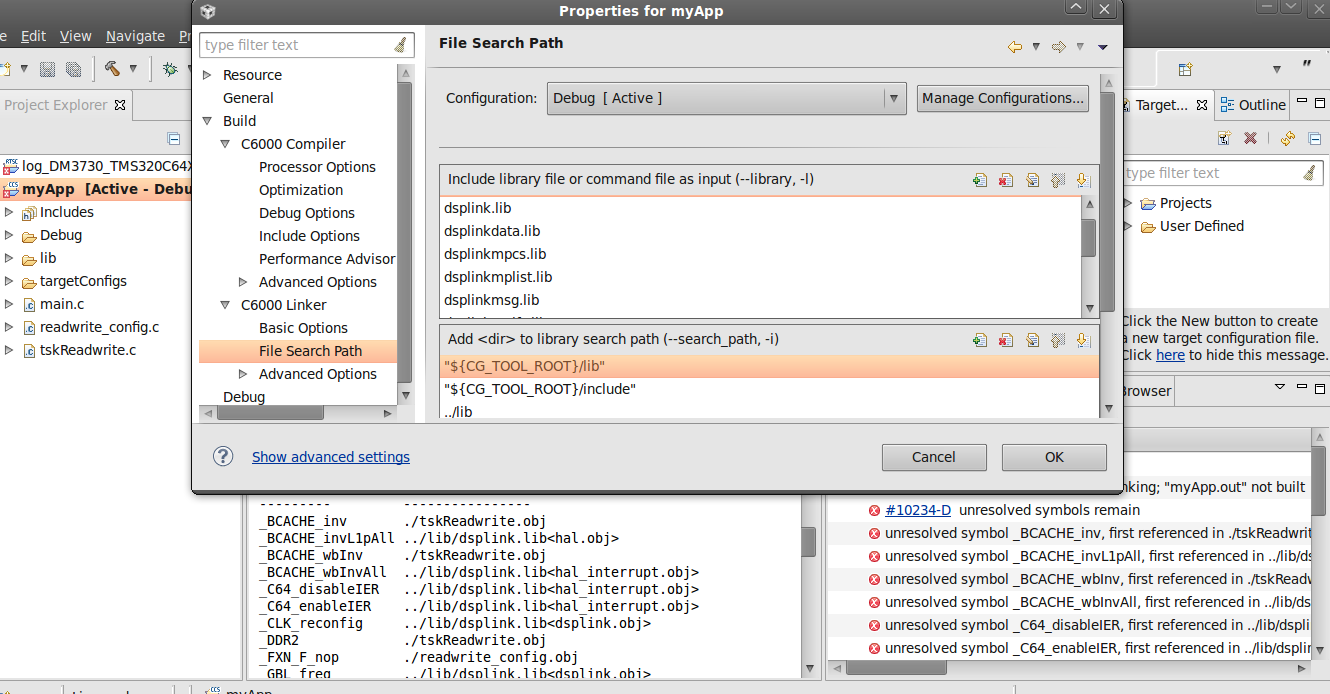Delete selected entry in --library list toolbar
The height and width of the screenshot is (694, 1330).
(x=1006, y=180)
